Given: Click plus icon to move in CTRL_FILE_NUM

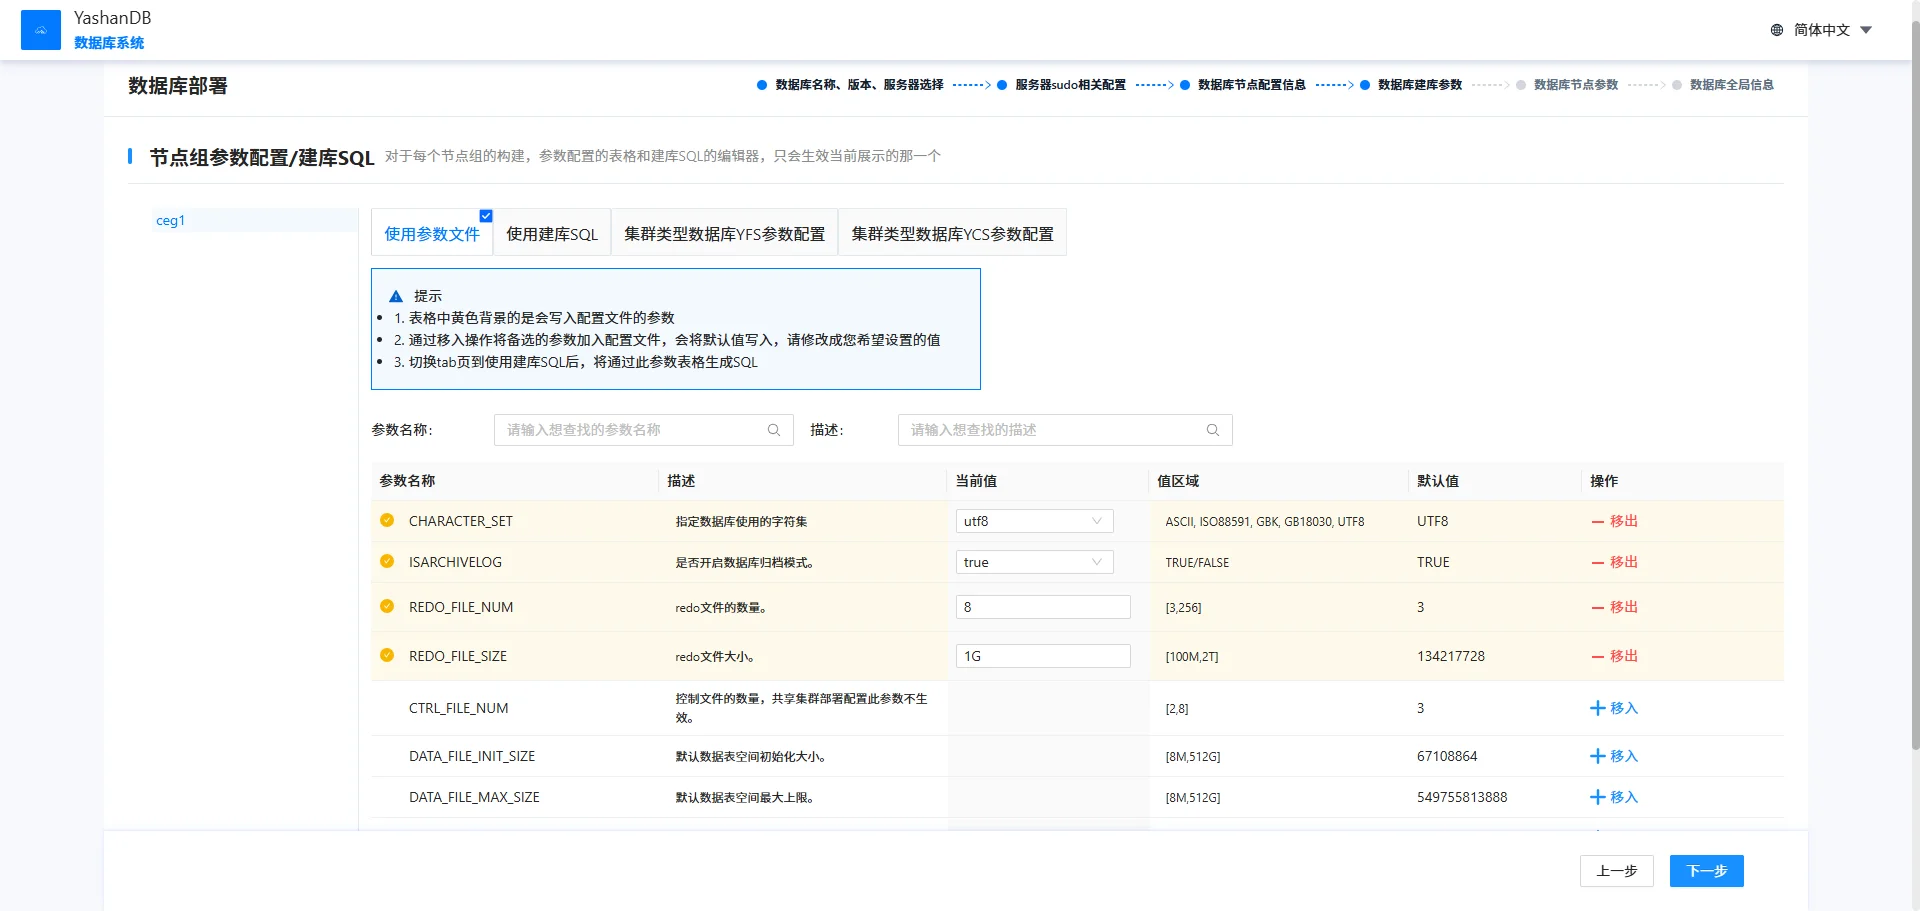Looking at the screenshot, I should click(x=1597, y=708).
